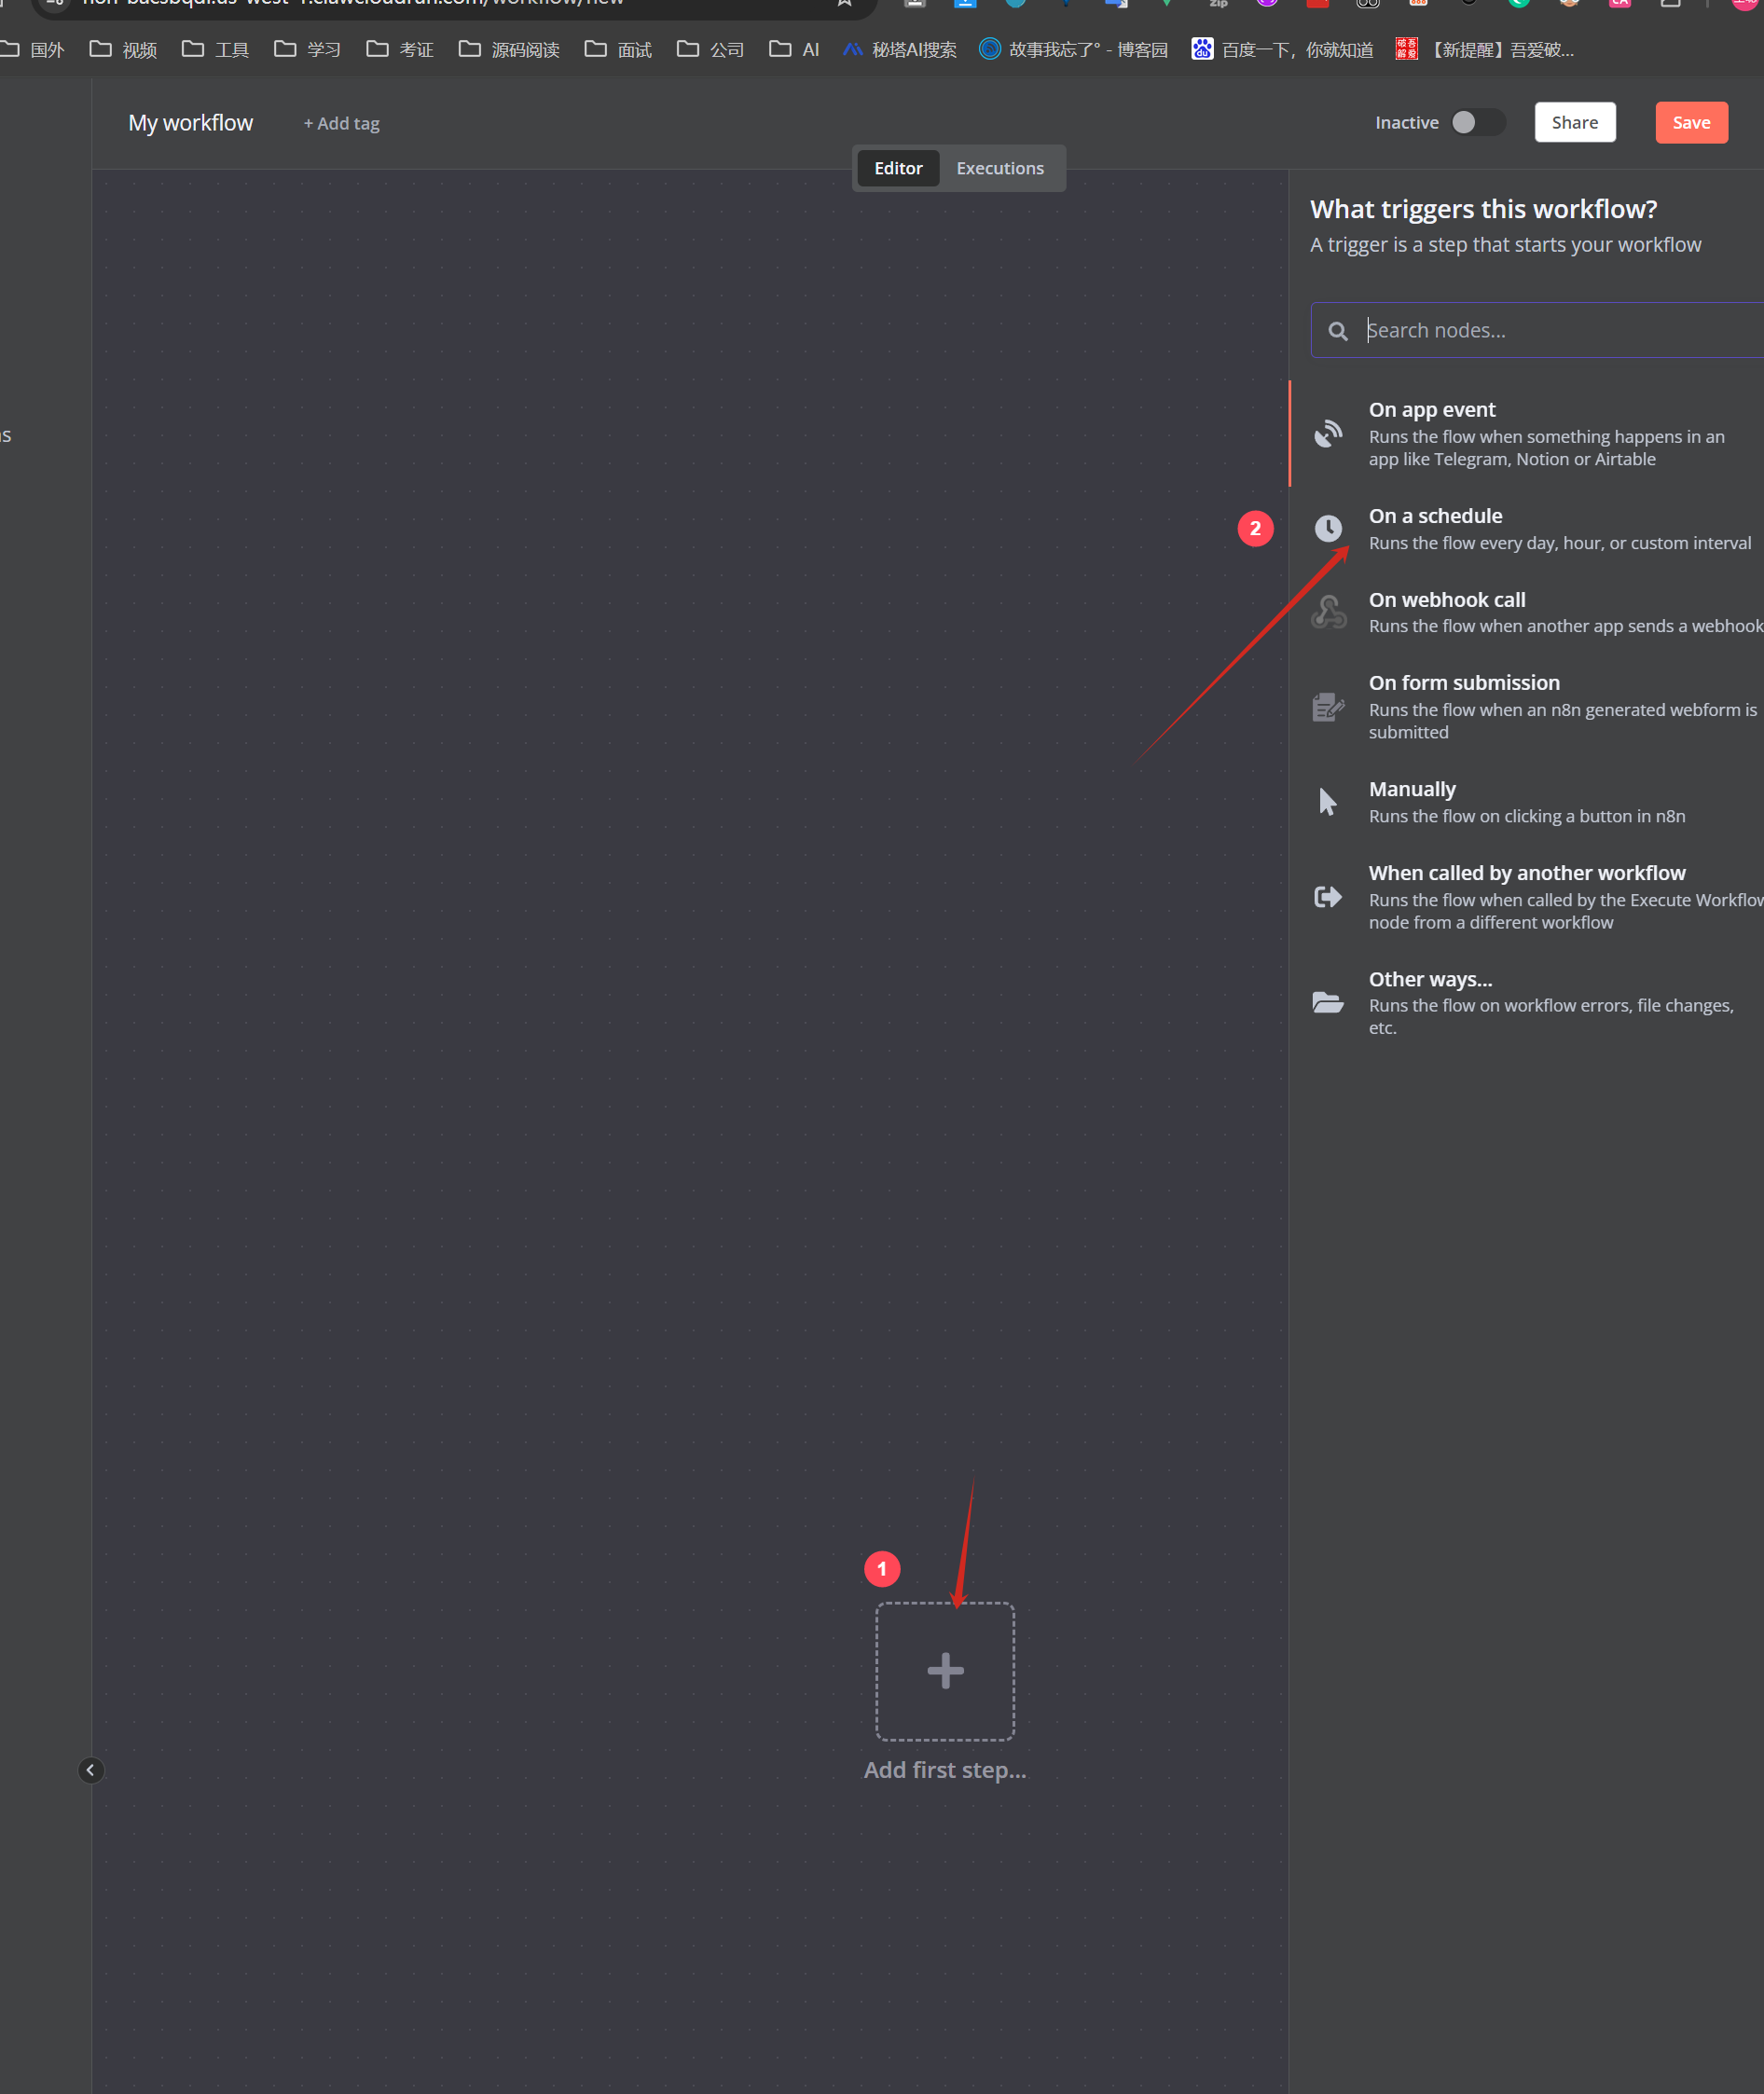Open the 考证 bookmark folder

(399, 49)
